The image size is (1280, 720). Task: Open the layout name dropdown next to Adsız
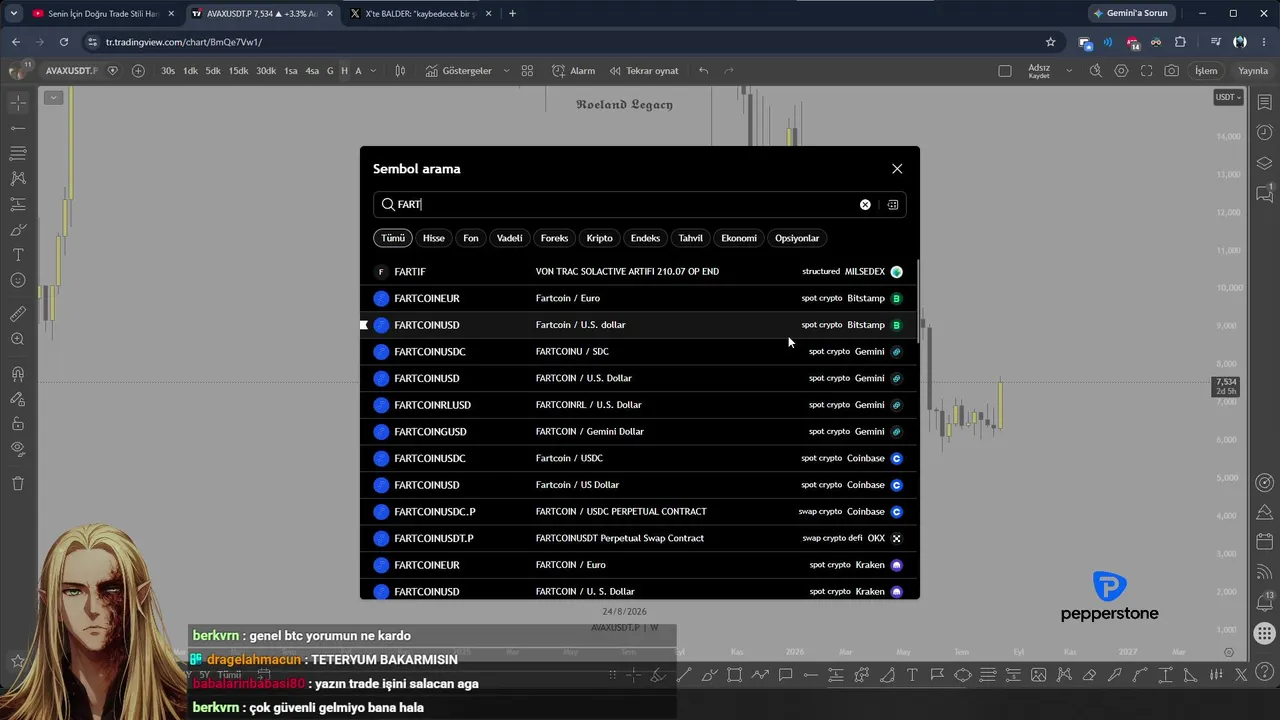1068,71
